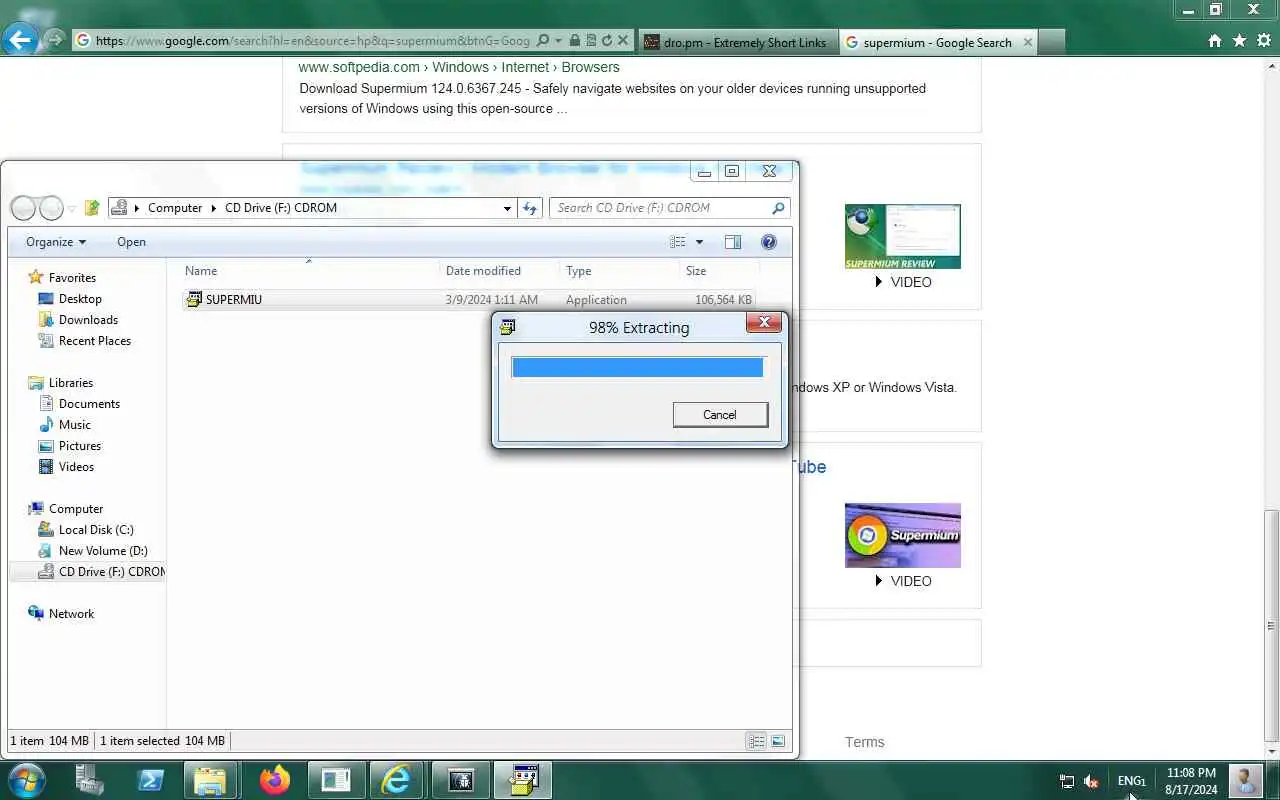Open the browser Tools gear menu
The height and width of the screenshot is (800, 1280).
point(1263,41)
